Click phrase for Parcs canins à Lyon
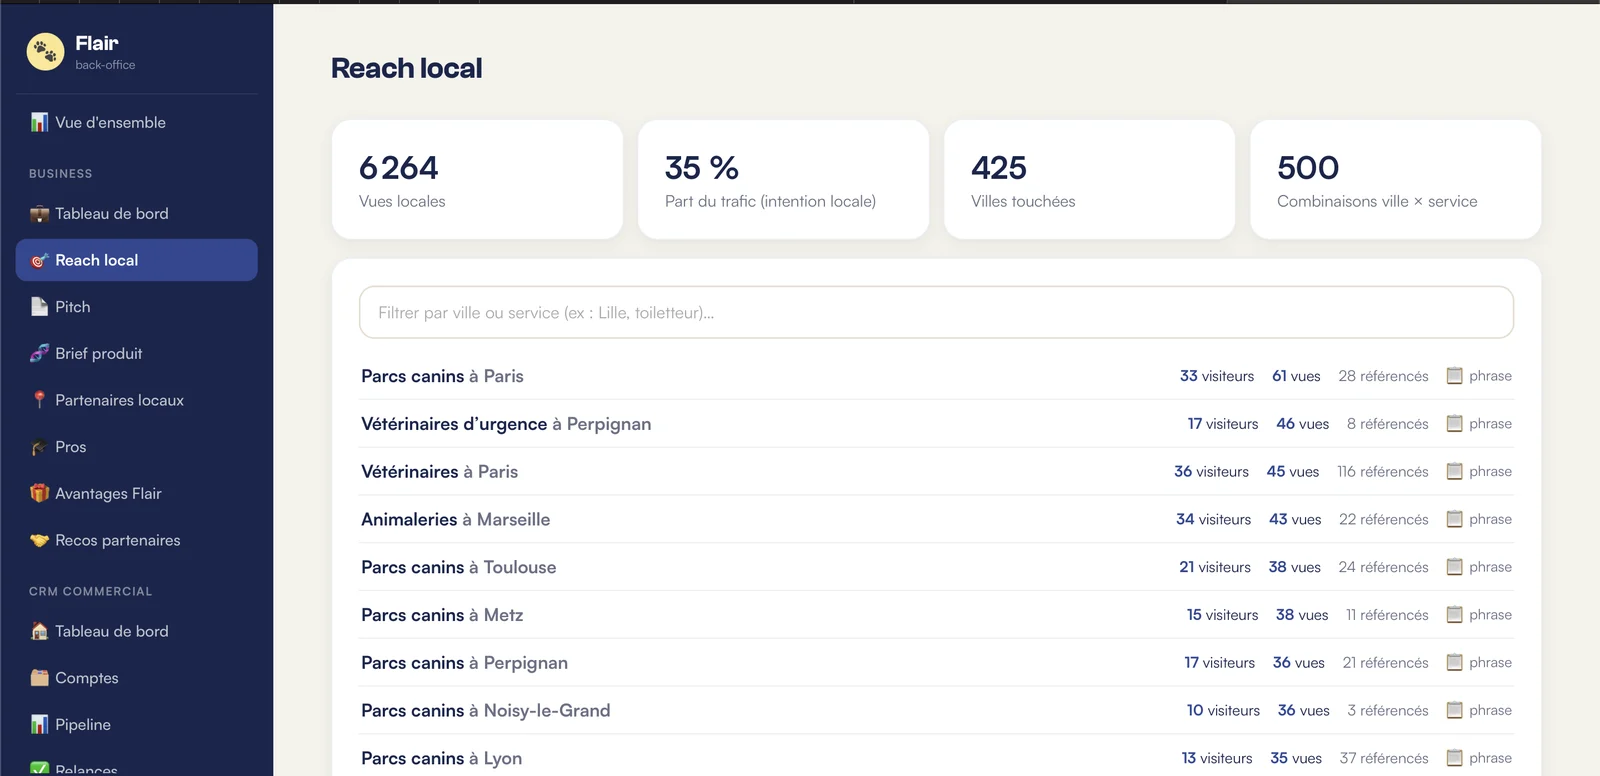The image size is (1600, 776). coord(1479,758)
